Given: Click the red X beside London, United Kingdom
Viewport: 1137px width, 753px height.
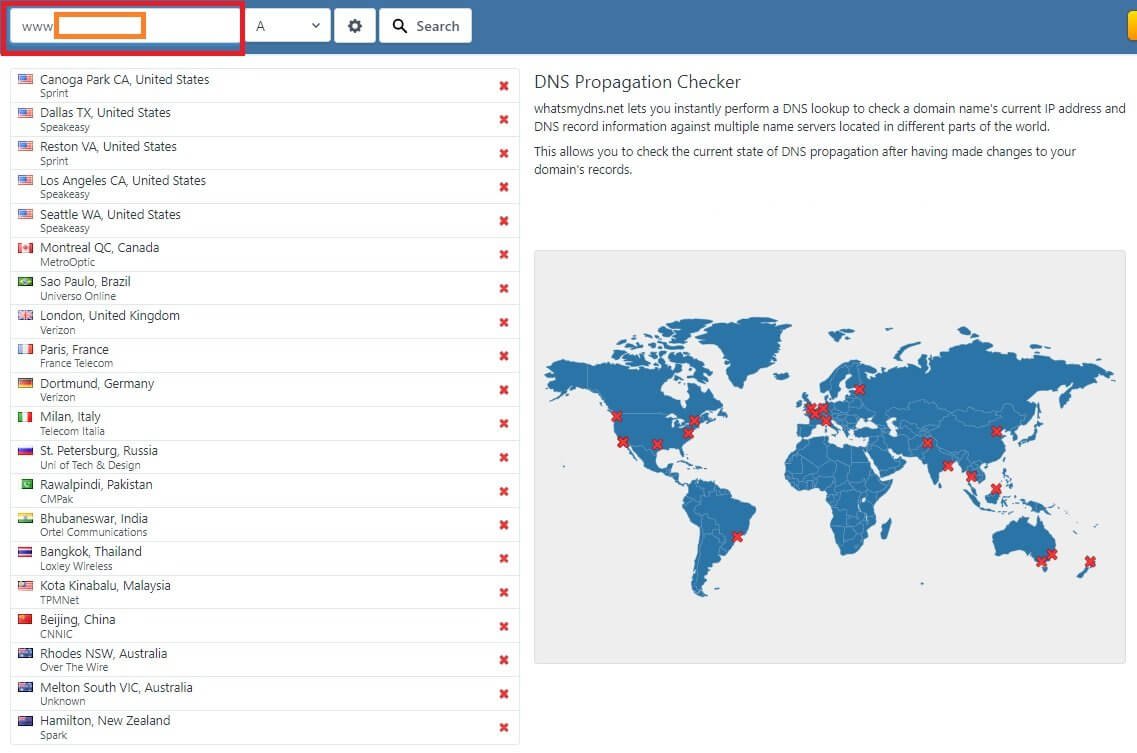Looking at the screenshot, I should [x=503, y=322].
